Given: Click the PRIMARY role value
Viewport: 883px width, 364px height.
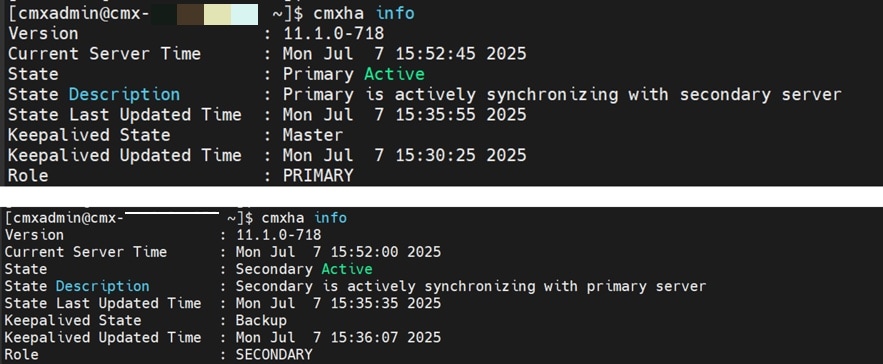Looking at the screenshot, I should pos(318,176).
